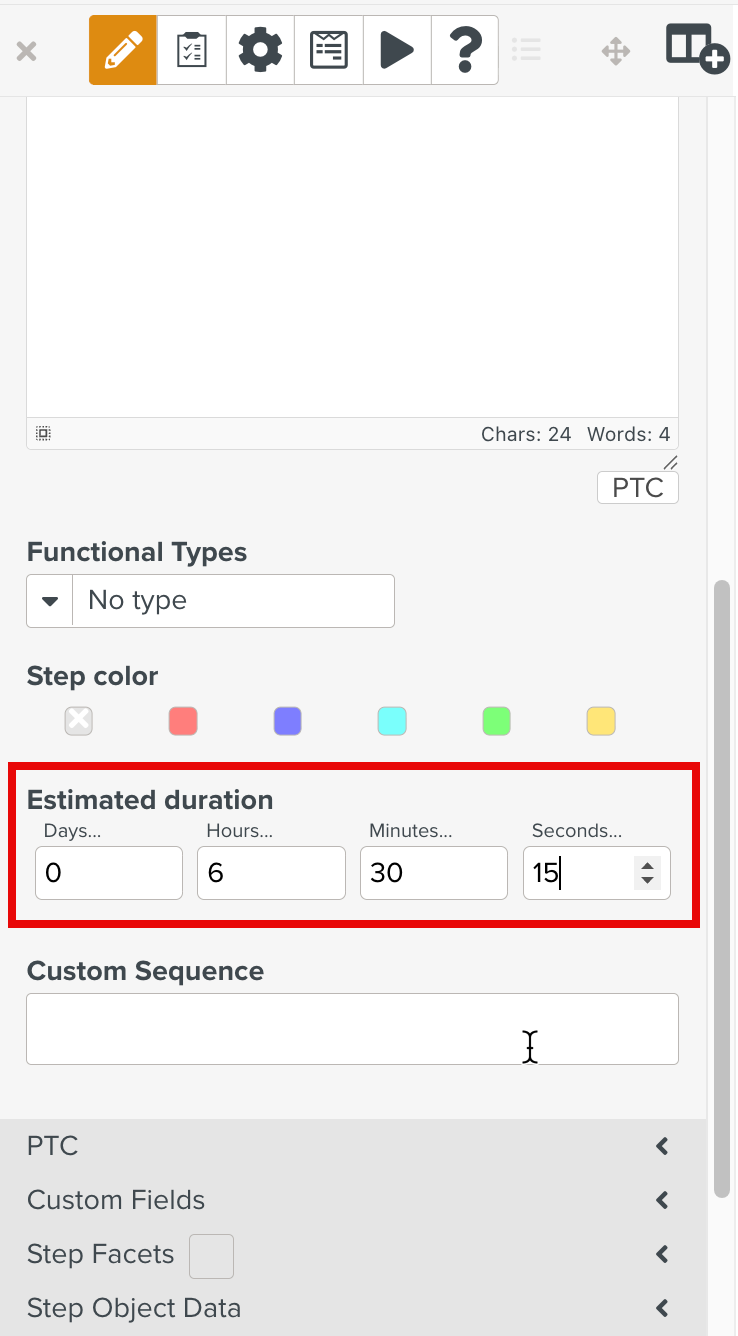Click the Hours duration input field

pos(271,873)
